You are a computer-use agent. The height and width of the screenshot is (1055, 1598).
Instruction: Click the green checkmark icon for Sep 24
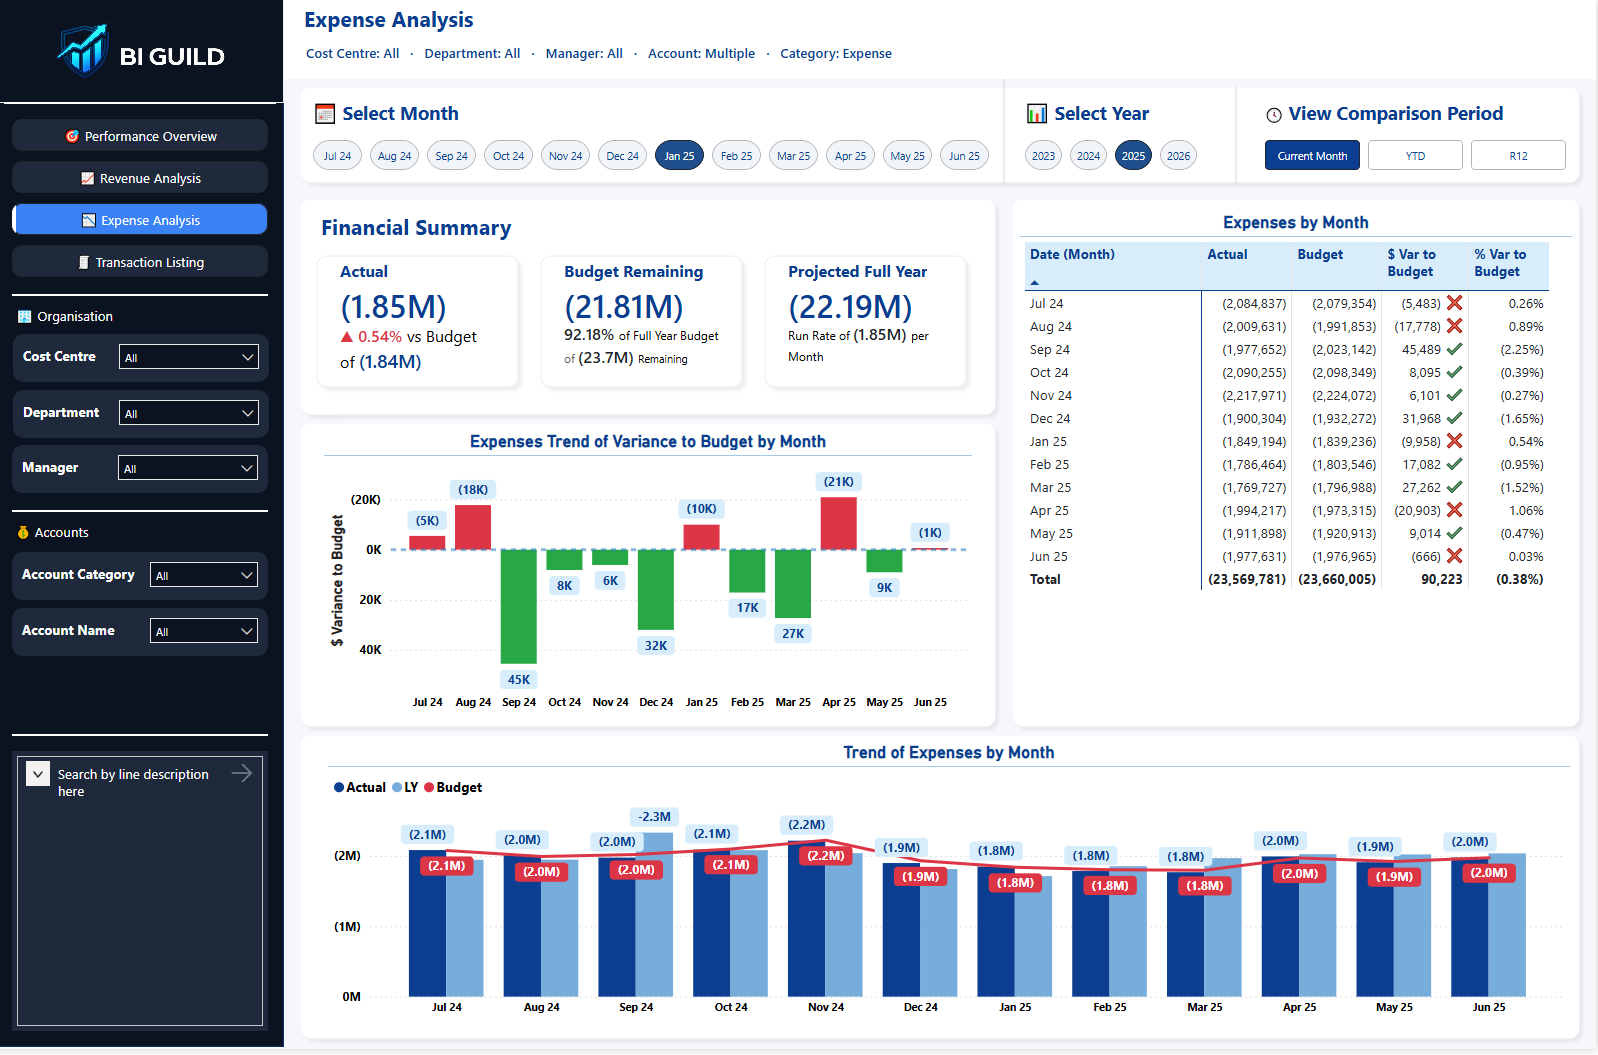click(1455, 350)
